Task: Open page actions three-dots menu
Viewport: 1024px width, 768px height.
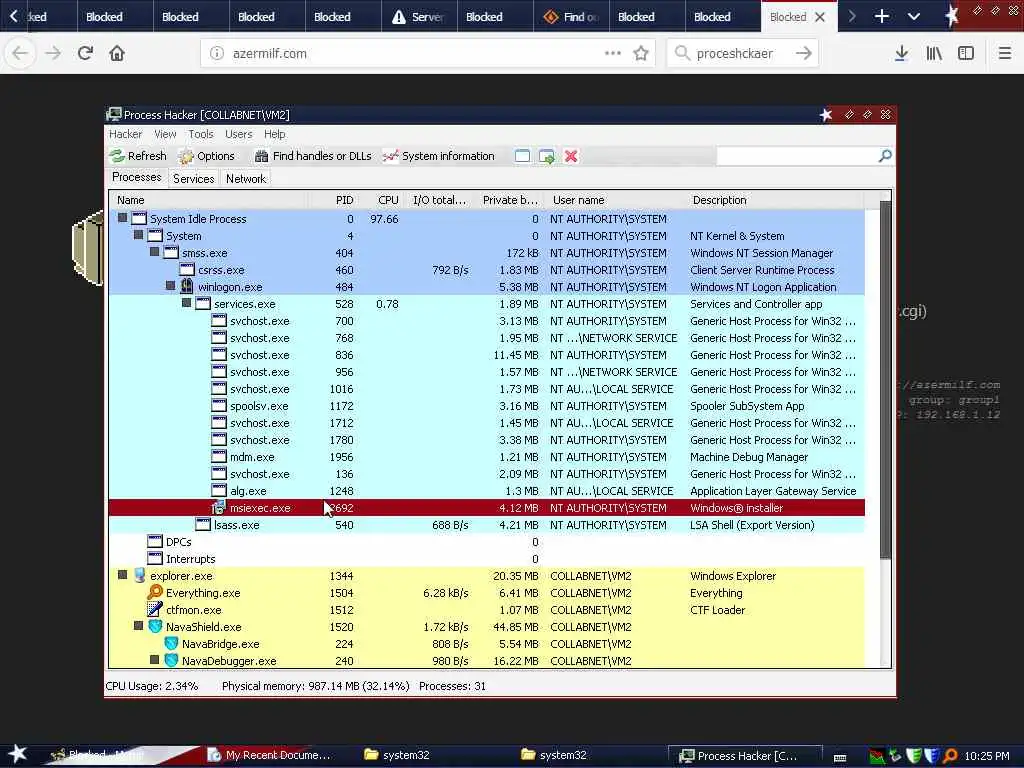Action: [x=613, y=53]
